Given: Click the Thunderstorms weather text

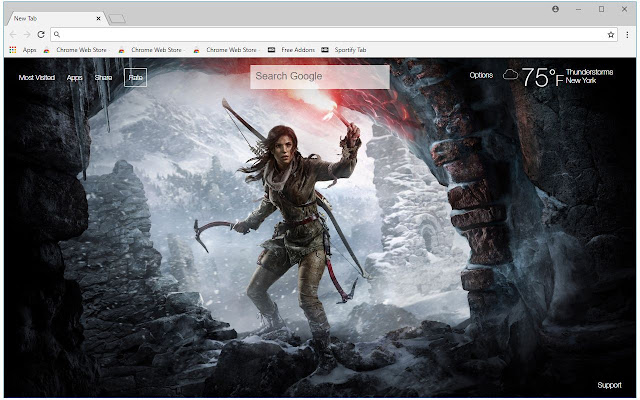Looking at the screenshot, I should 589,72.
